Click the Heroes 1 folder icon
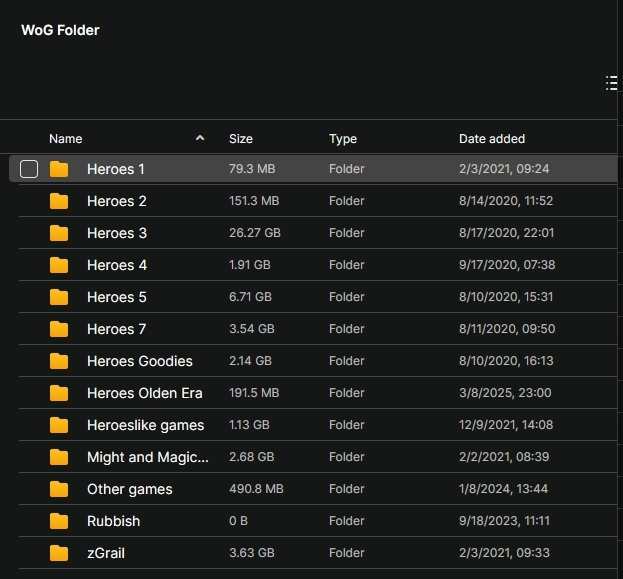623x579 pixels. coord(59,169)
